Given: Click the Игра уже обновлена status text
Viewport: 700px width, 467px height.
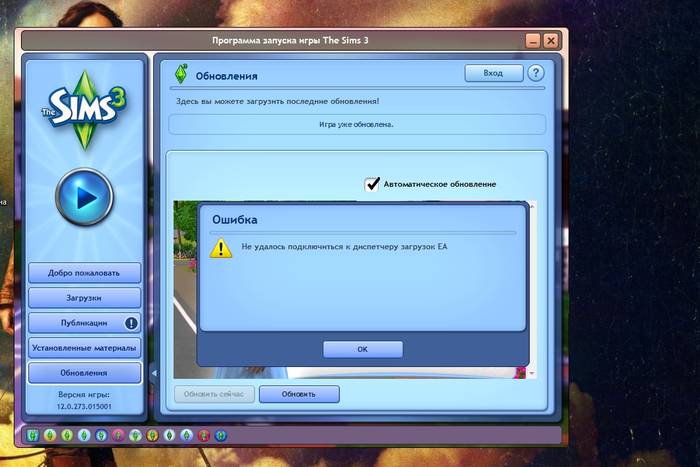Looking at the screenshot, I should point(356,125).
